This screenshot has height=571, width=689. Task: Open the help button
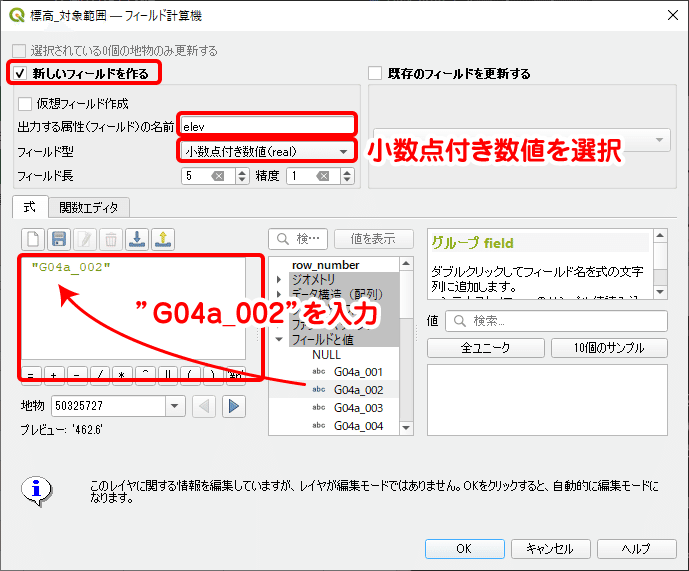[636, 549]
